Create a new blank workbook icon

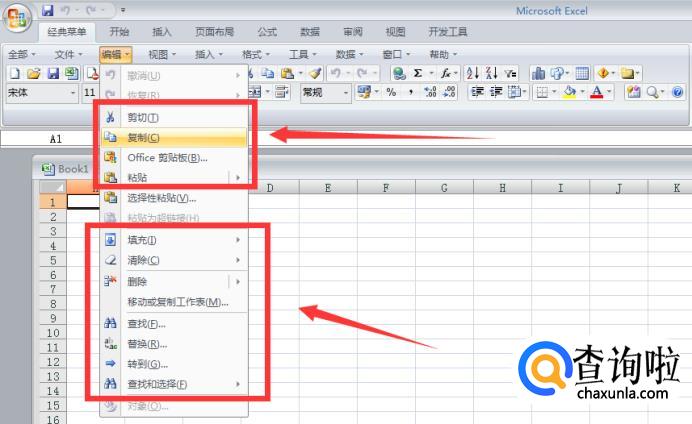[x=15, y=73]
